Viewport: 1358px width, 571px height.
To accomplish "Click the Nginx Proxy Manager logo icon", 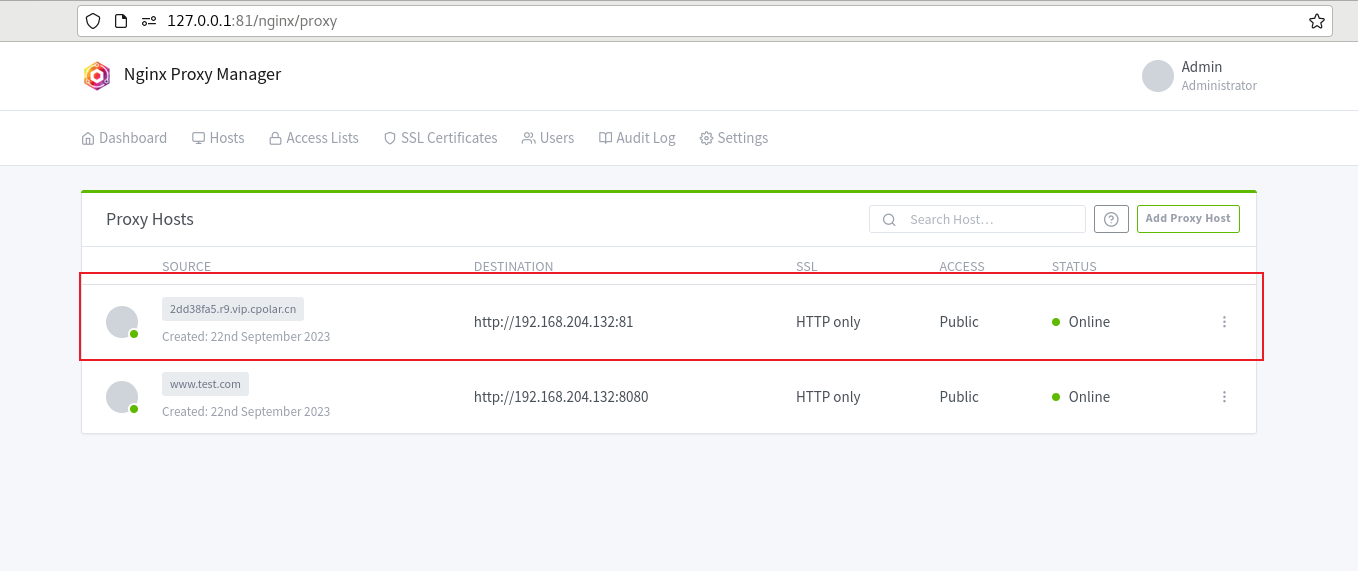I will pos(97,75).
